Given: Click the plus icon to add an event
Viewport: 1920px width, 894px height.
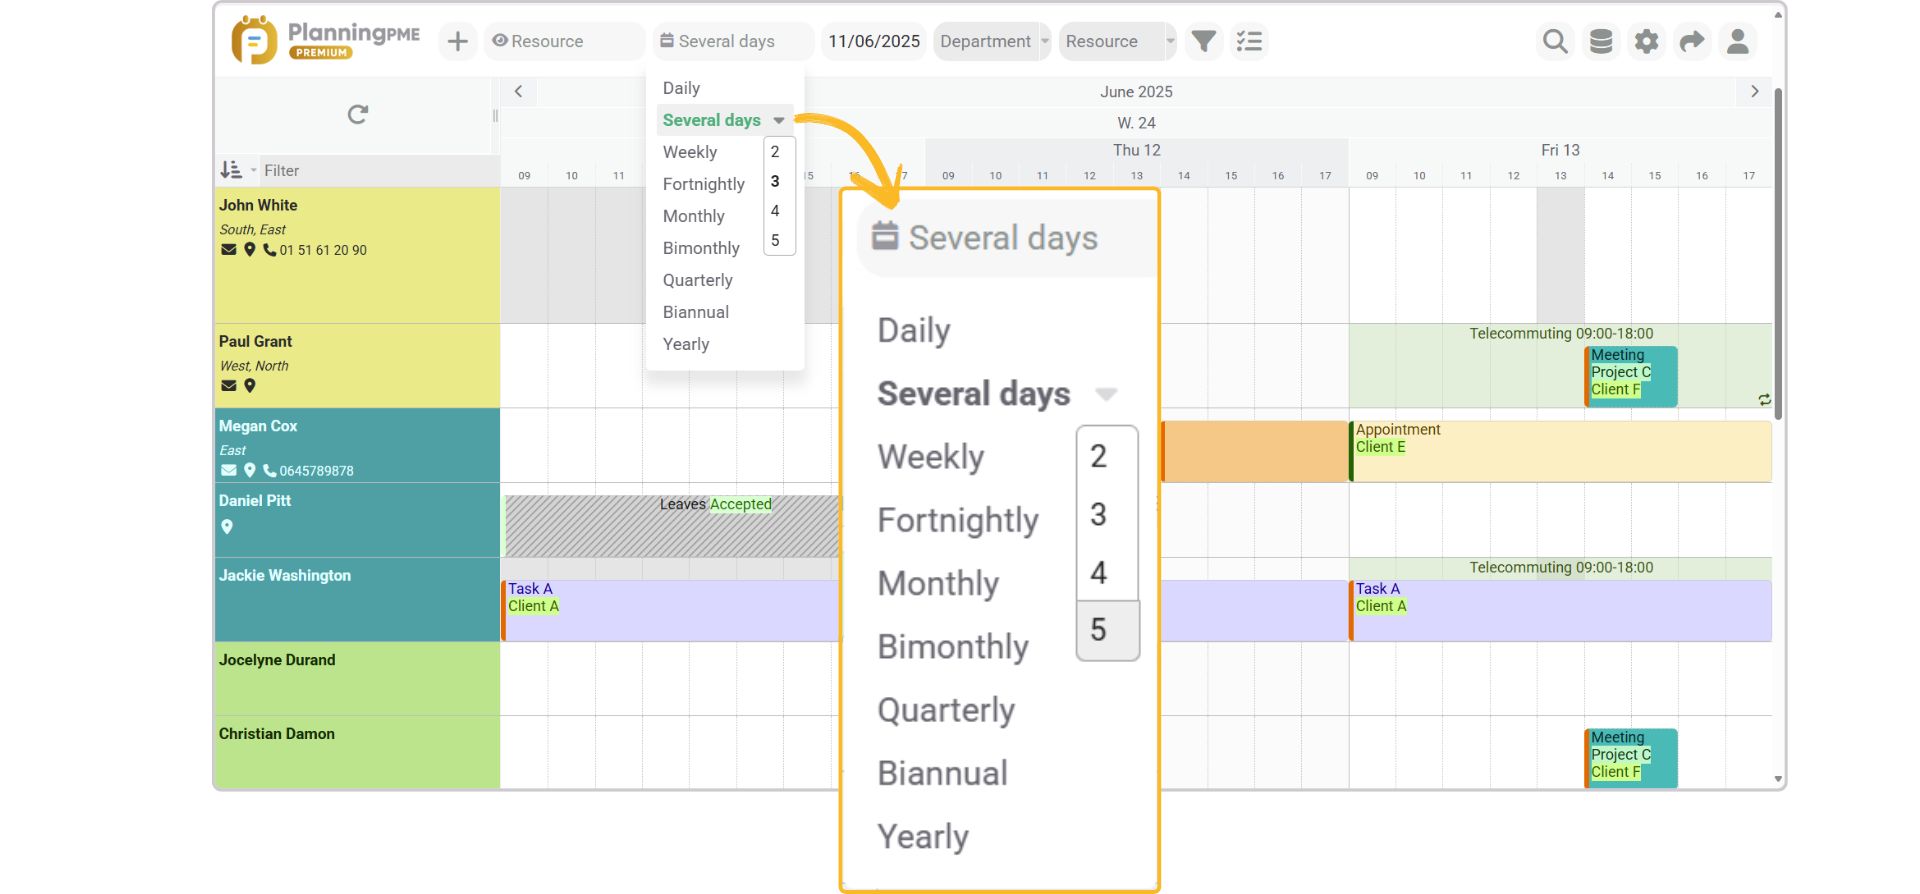Looking at the screenshot, I should point(457,41).
